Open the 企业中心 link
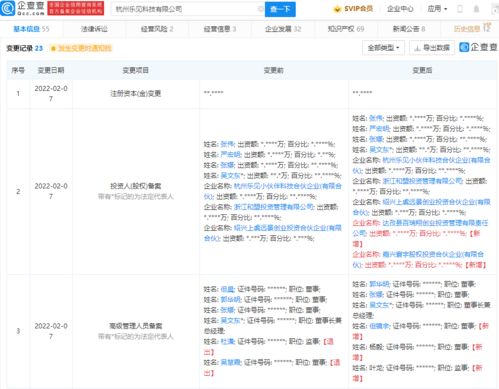This screenshot has width=499, height=389. (400, 9)
